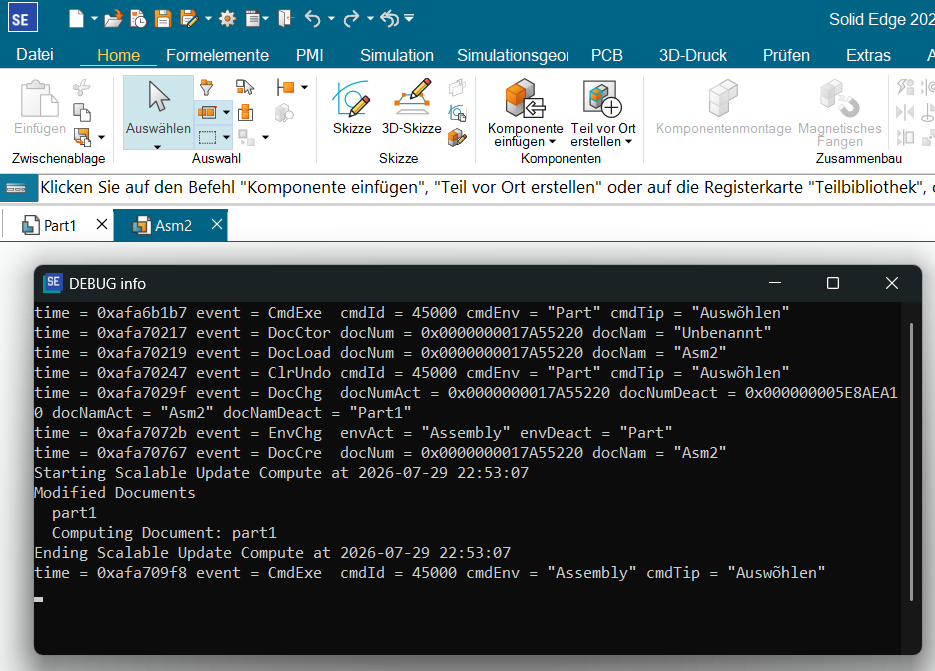
Task: Switch to the PCB ribbon tab
Action: tap(606, 55)
